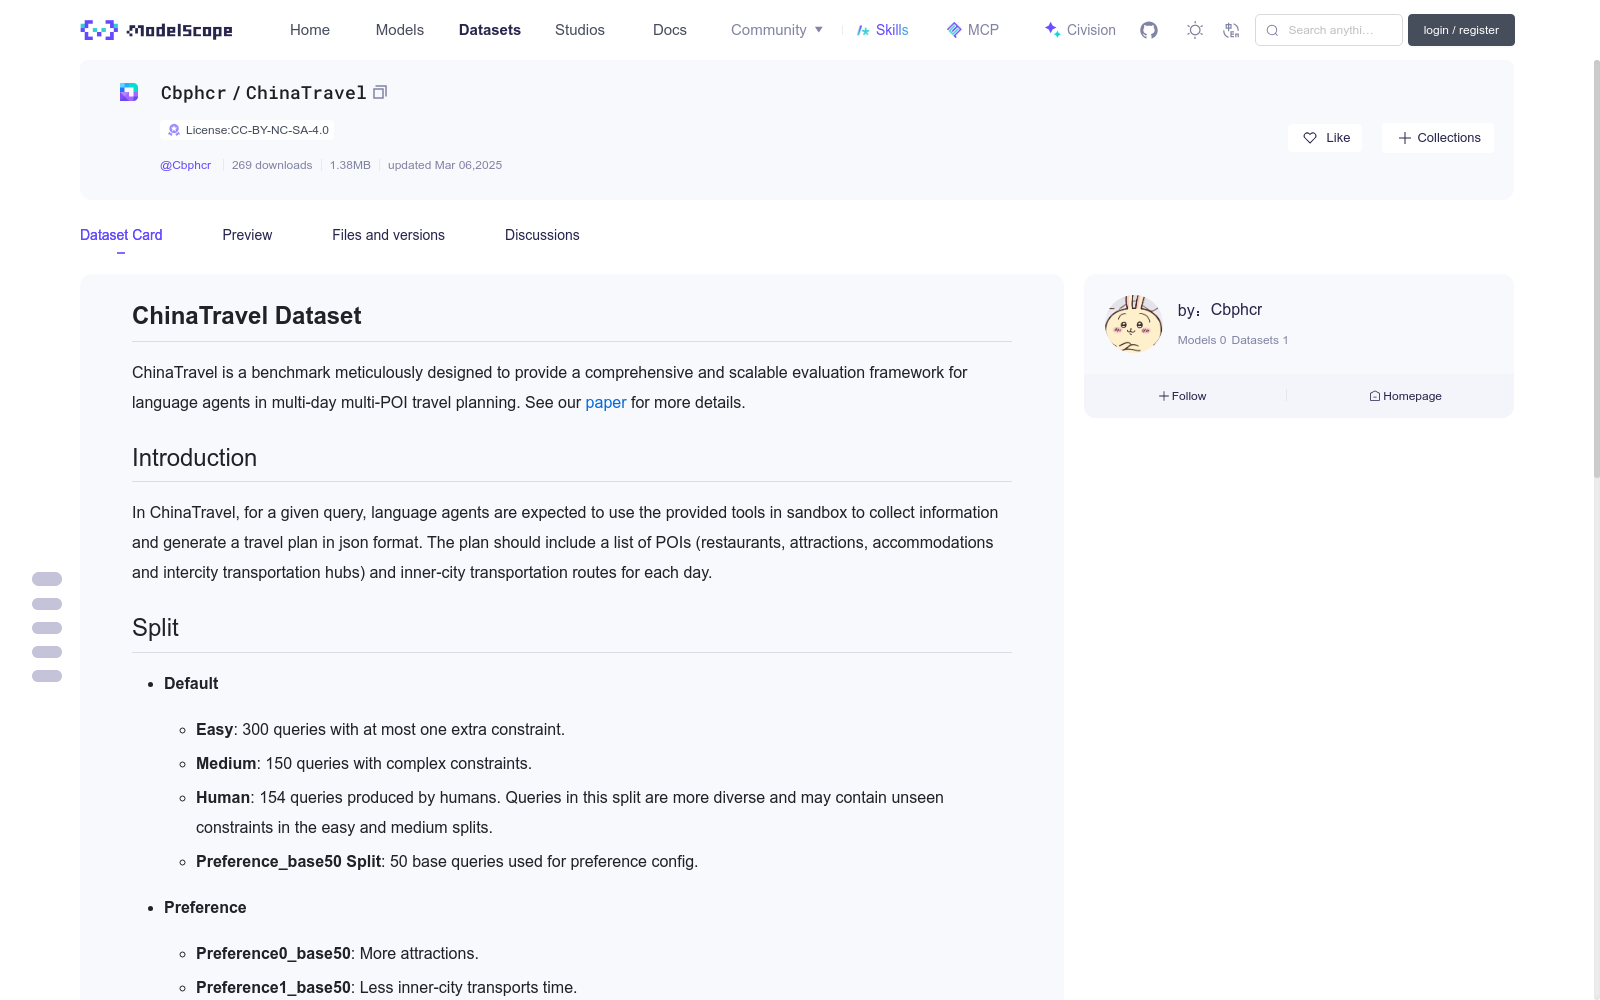Click the 'ChinaTravel Dataset' heading
Image resolution: width=1600 pixels, height=1000 pixels.
point(247,316)
